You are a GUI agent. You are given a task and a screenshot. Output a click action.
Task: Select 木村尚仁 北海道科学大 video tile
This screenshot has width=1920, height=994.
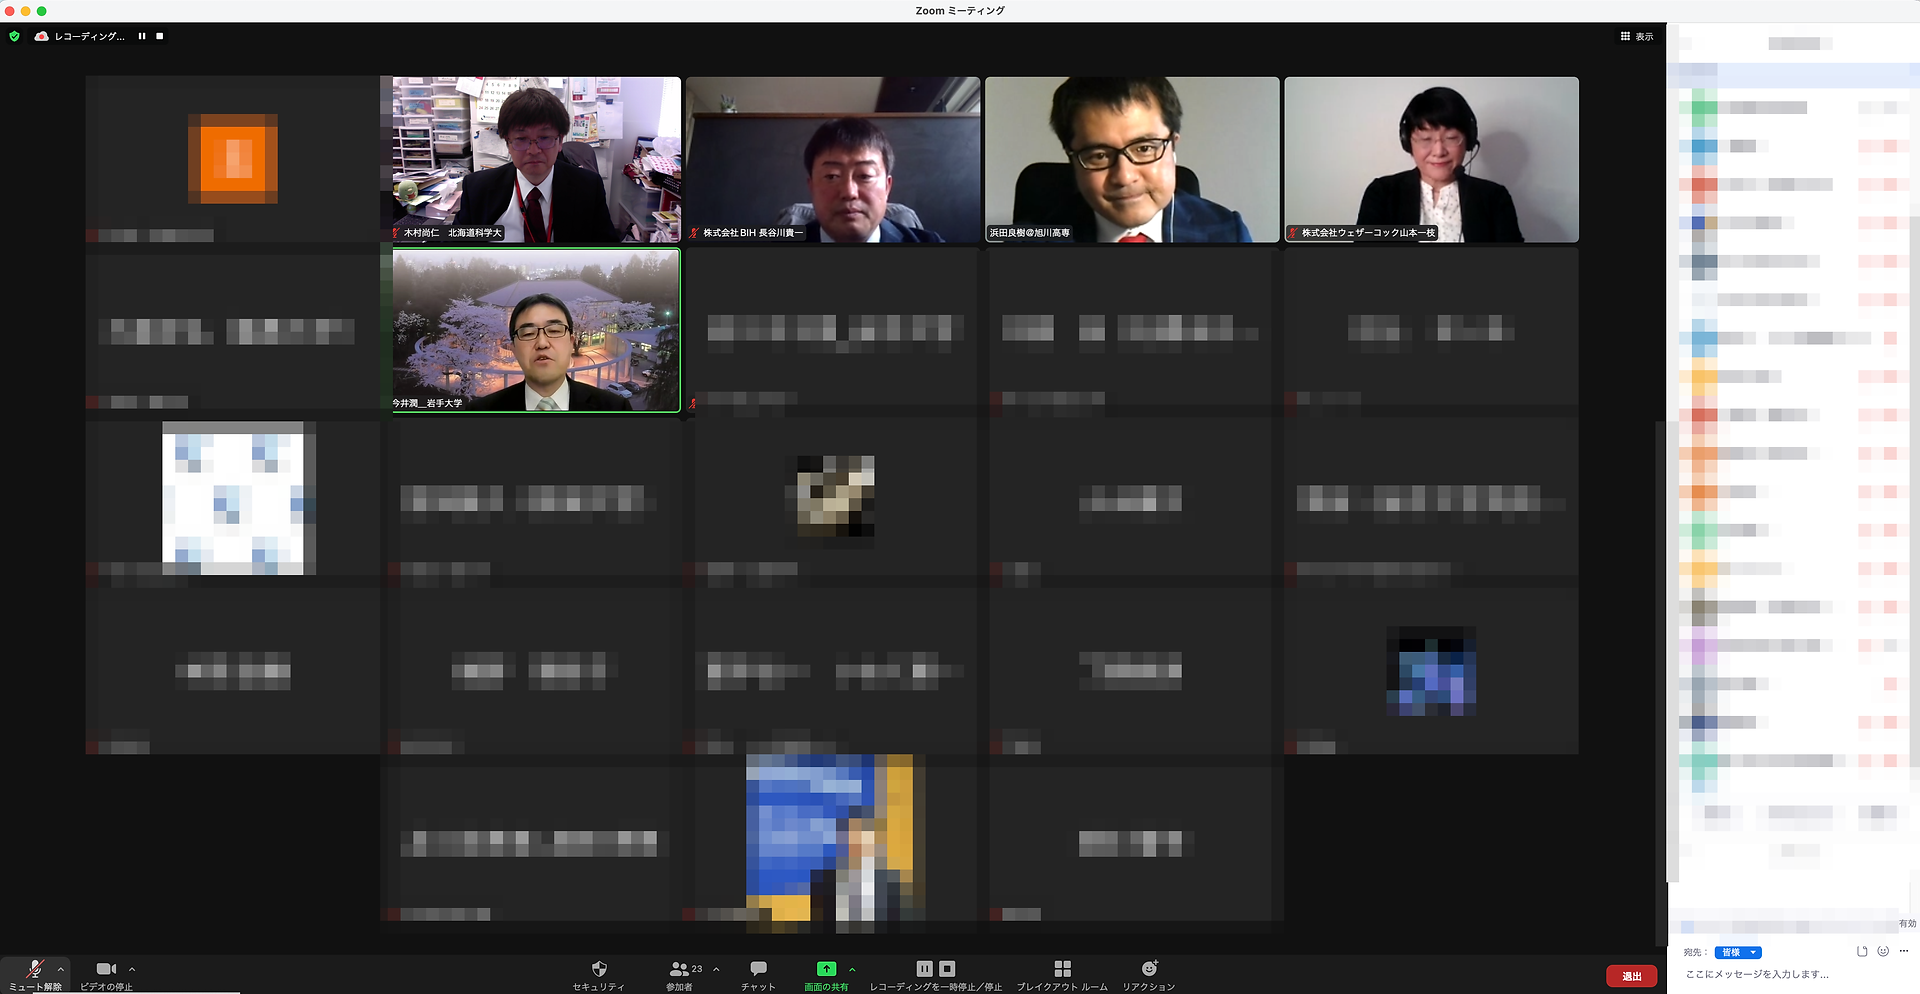pyautogui.click(x=536, y=160)
